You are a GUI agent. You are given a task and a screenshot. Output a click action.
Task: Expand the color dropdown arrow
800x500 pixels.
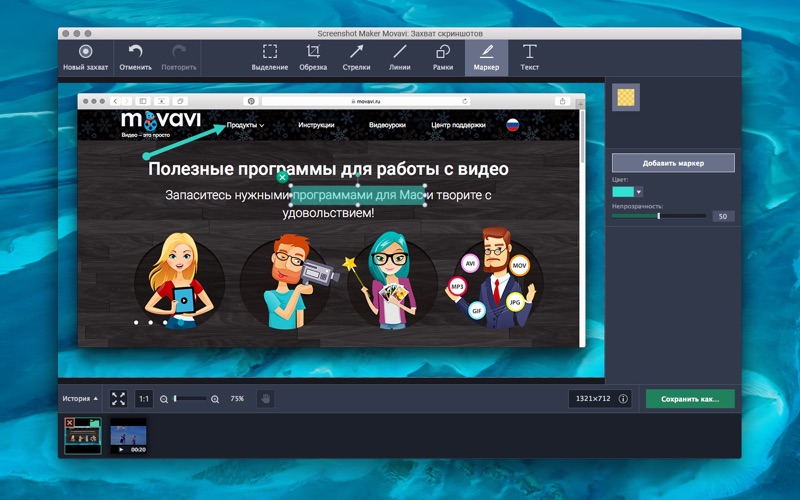coord(639,192)
